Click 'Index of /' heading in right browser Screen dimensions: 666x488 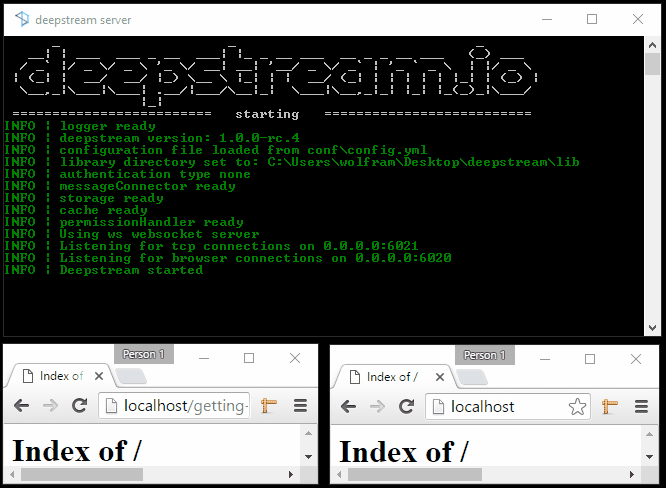[x=404, y=451]
